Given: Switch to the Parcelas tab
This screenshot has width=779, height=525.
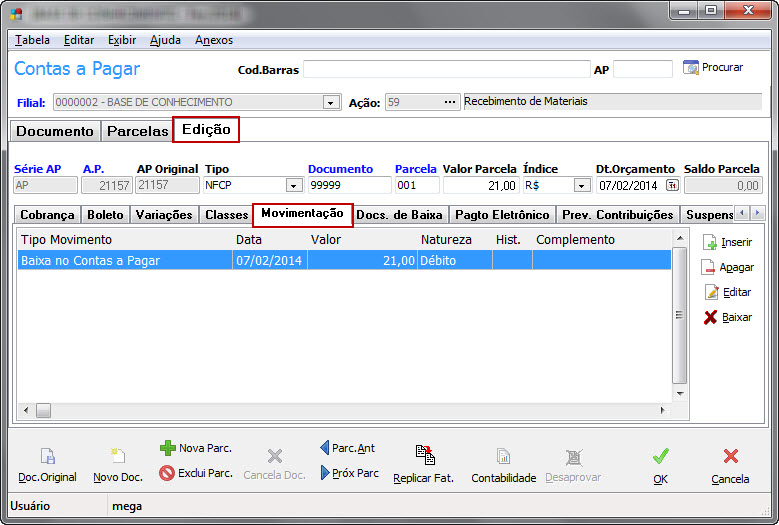Looking at the screenshot, I should click(137, 131).
